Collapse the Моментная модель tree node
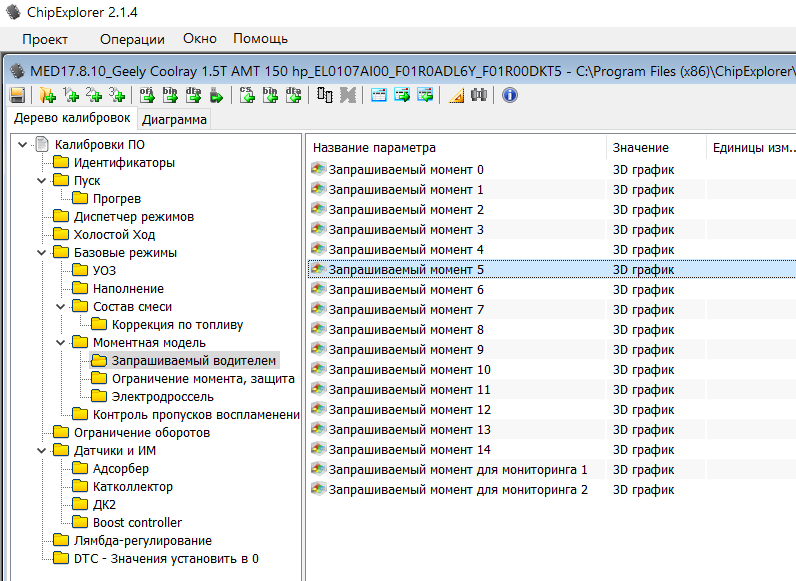Viewport: 796px width, 581px height. (60, 342)
